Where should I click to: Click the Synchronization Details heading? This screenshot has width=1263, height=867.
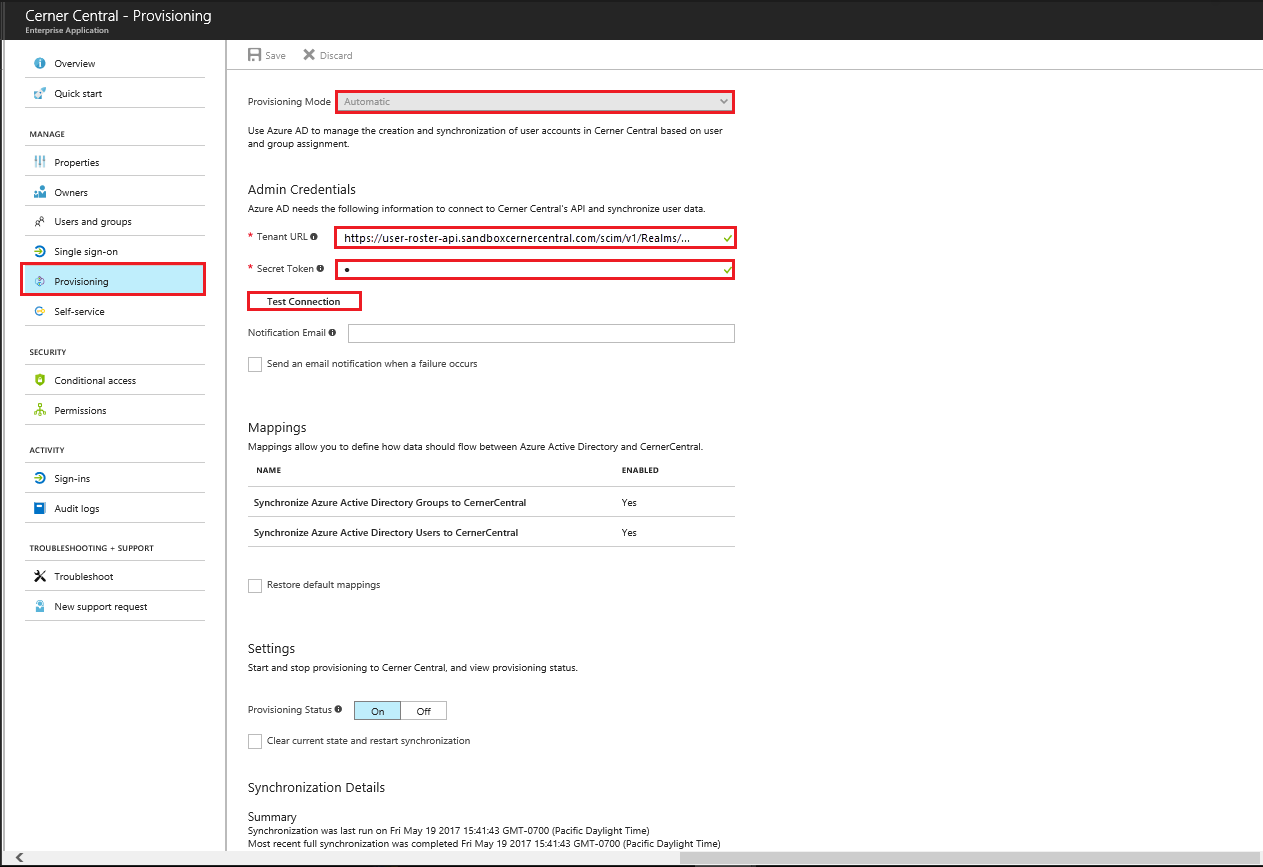point(316,787)
